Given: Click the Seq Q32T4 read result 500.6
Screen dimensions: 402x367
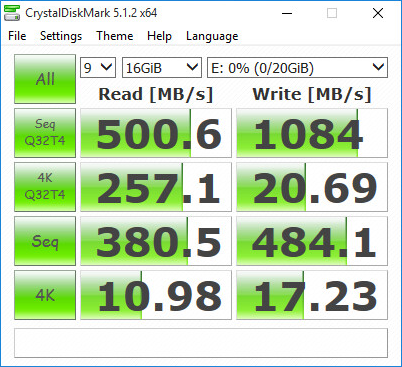Looking at the screenshot, I should point(156,133).
